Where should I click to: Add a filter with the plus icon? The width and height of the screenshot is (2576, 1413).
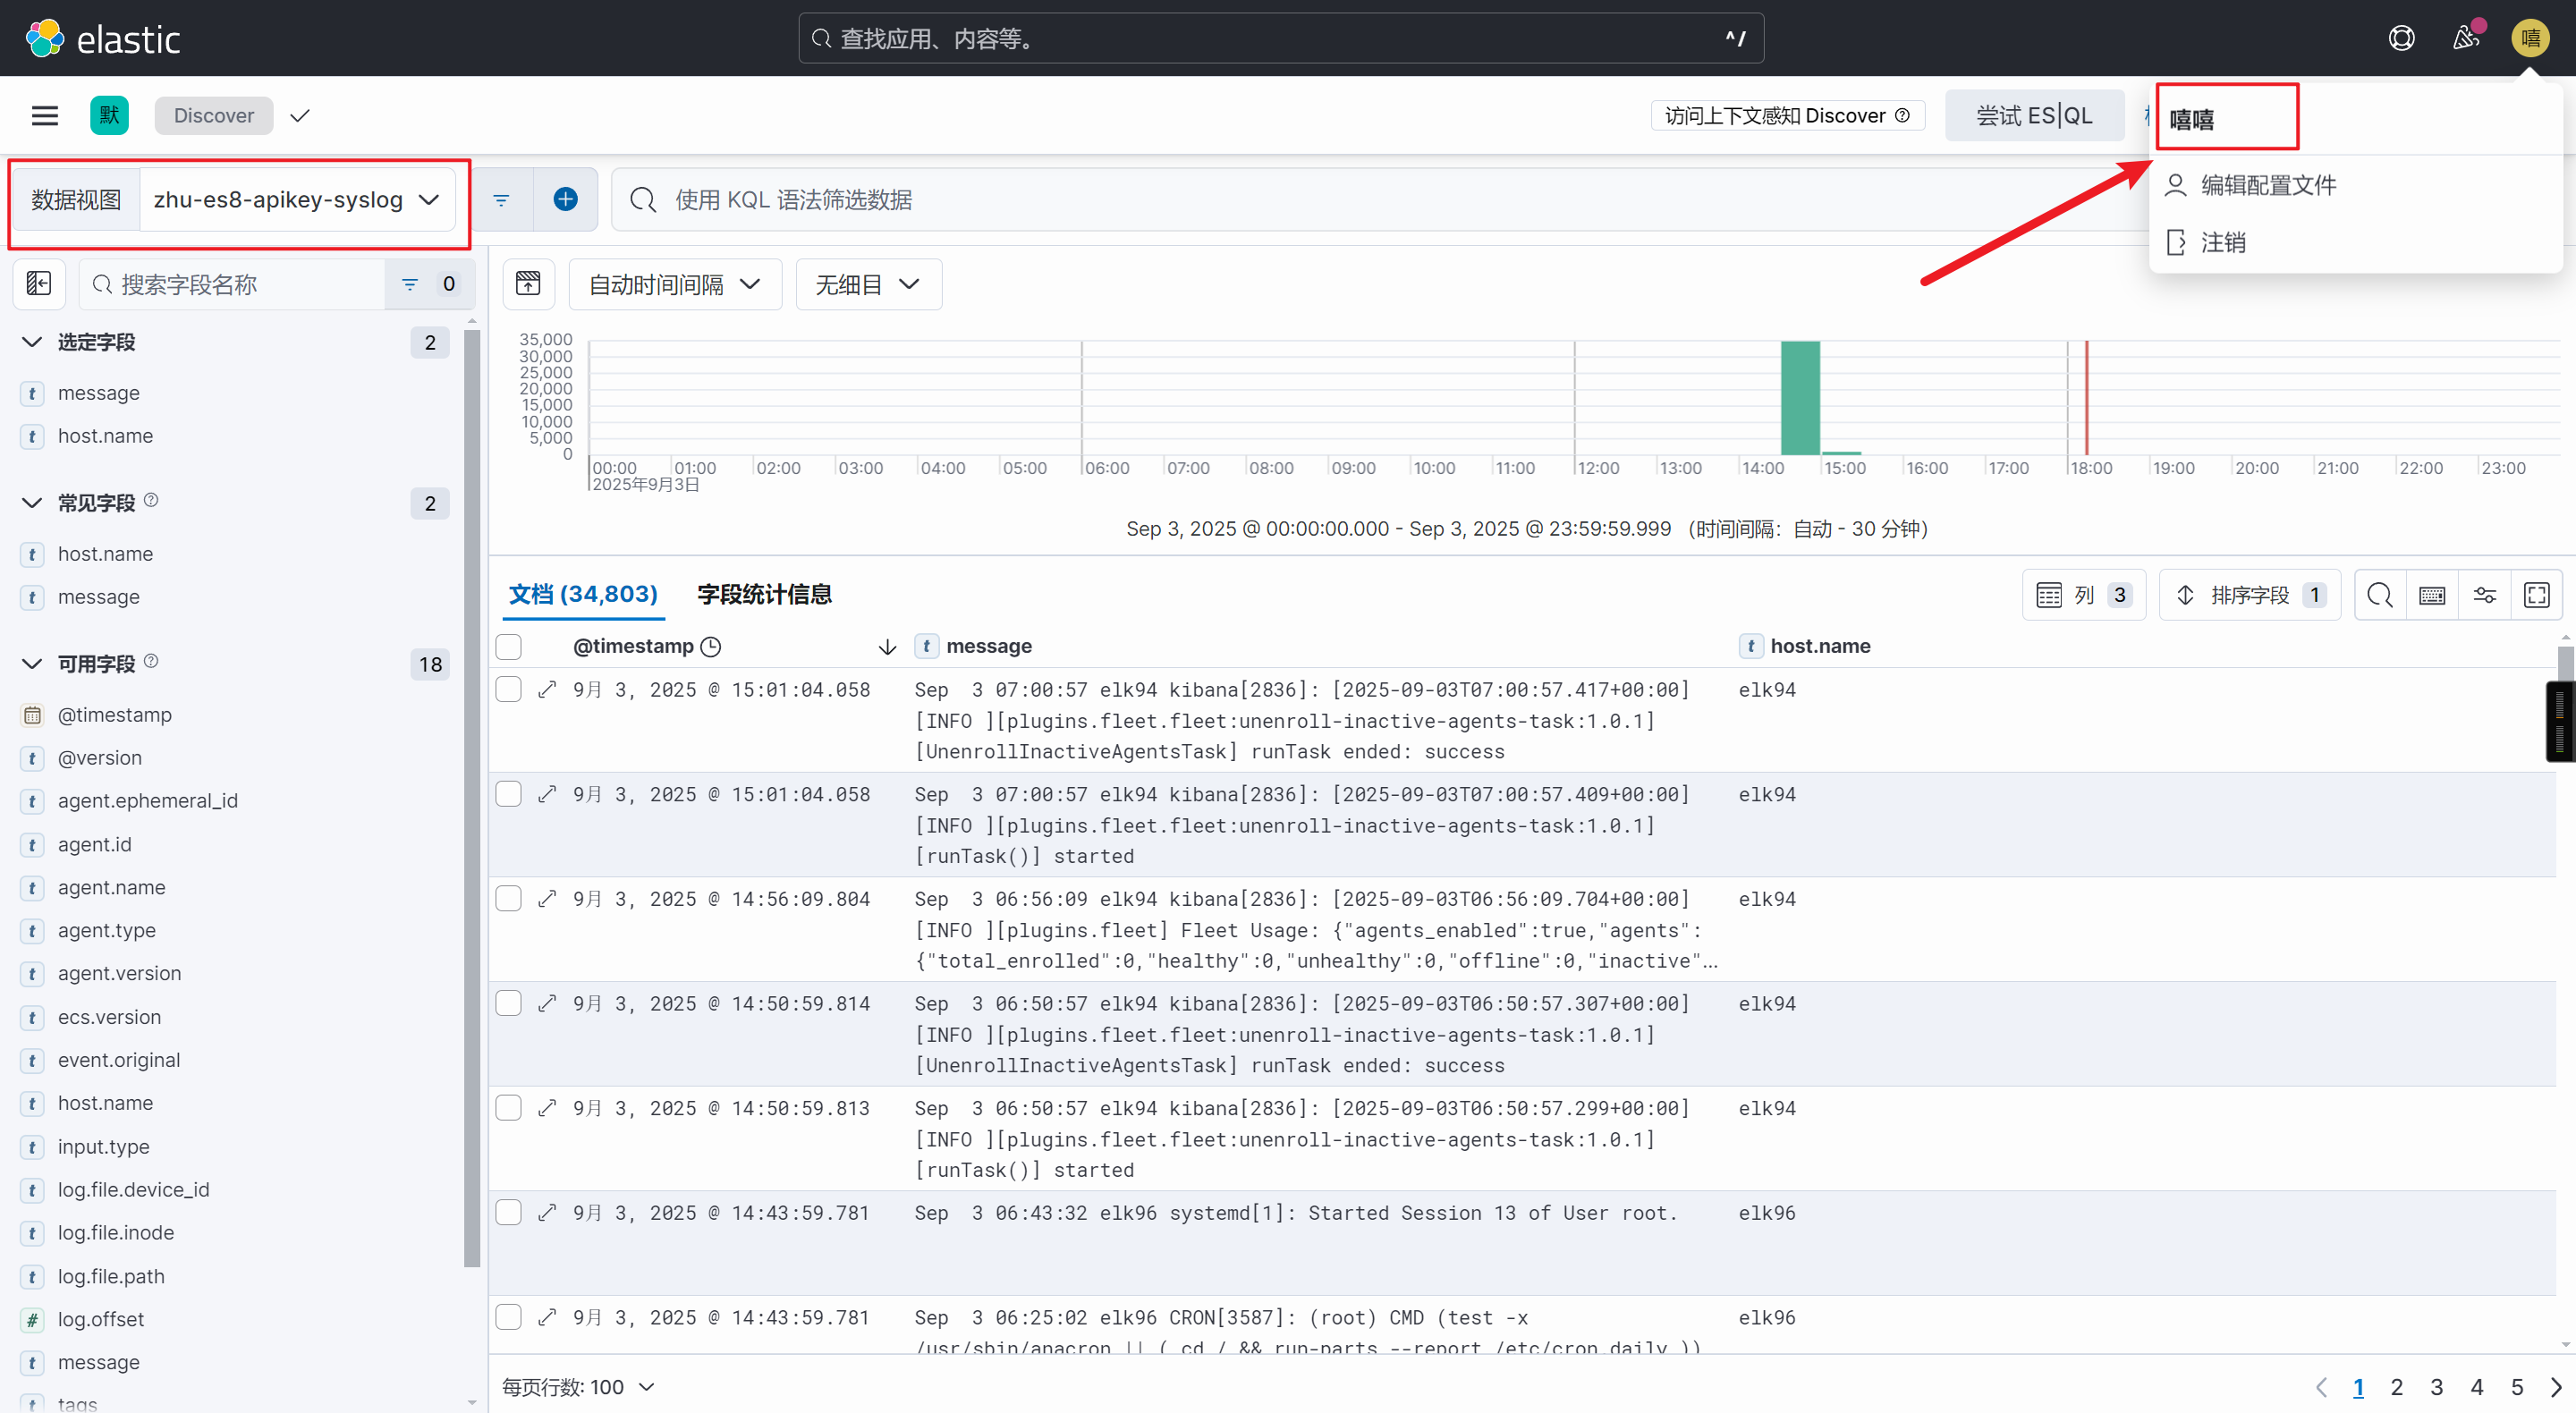[565, 200]
